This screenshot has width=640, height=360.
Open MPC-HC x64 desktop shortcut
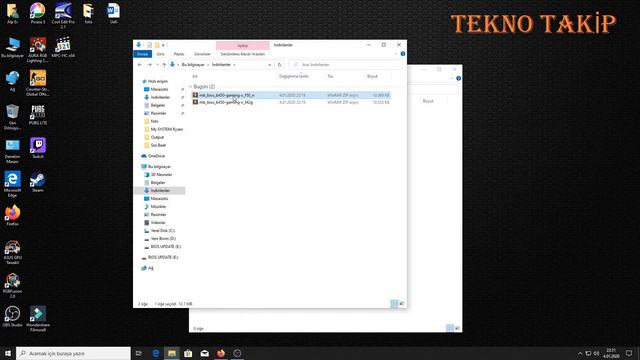[x=63, y=47]
